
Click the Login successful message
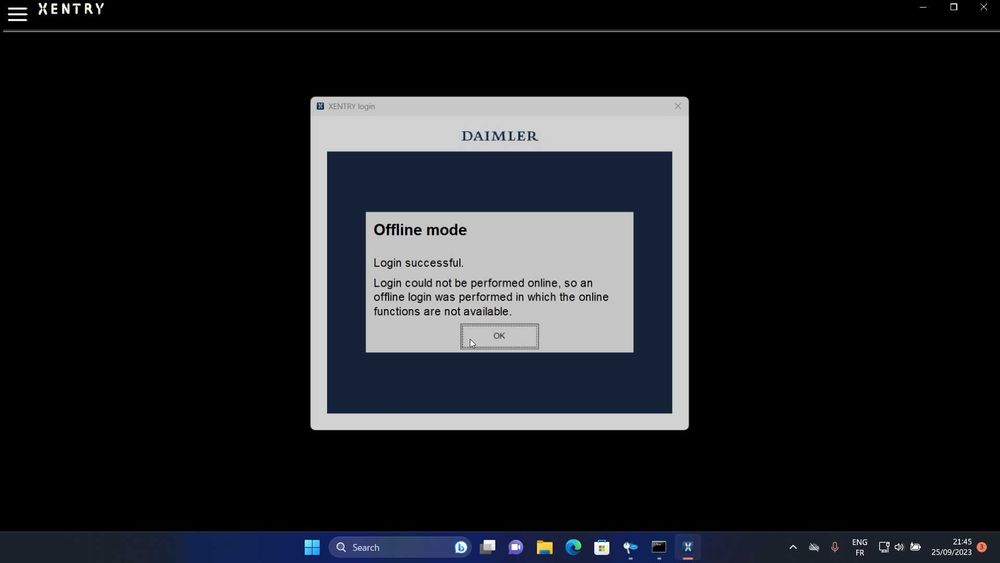418,263
